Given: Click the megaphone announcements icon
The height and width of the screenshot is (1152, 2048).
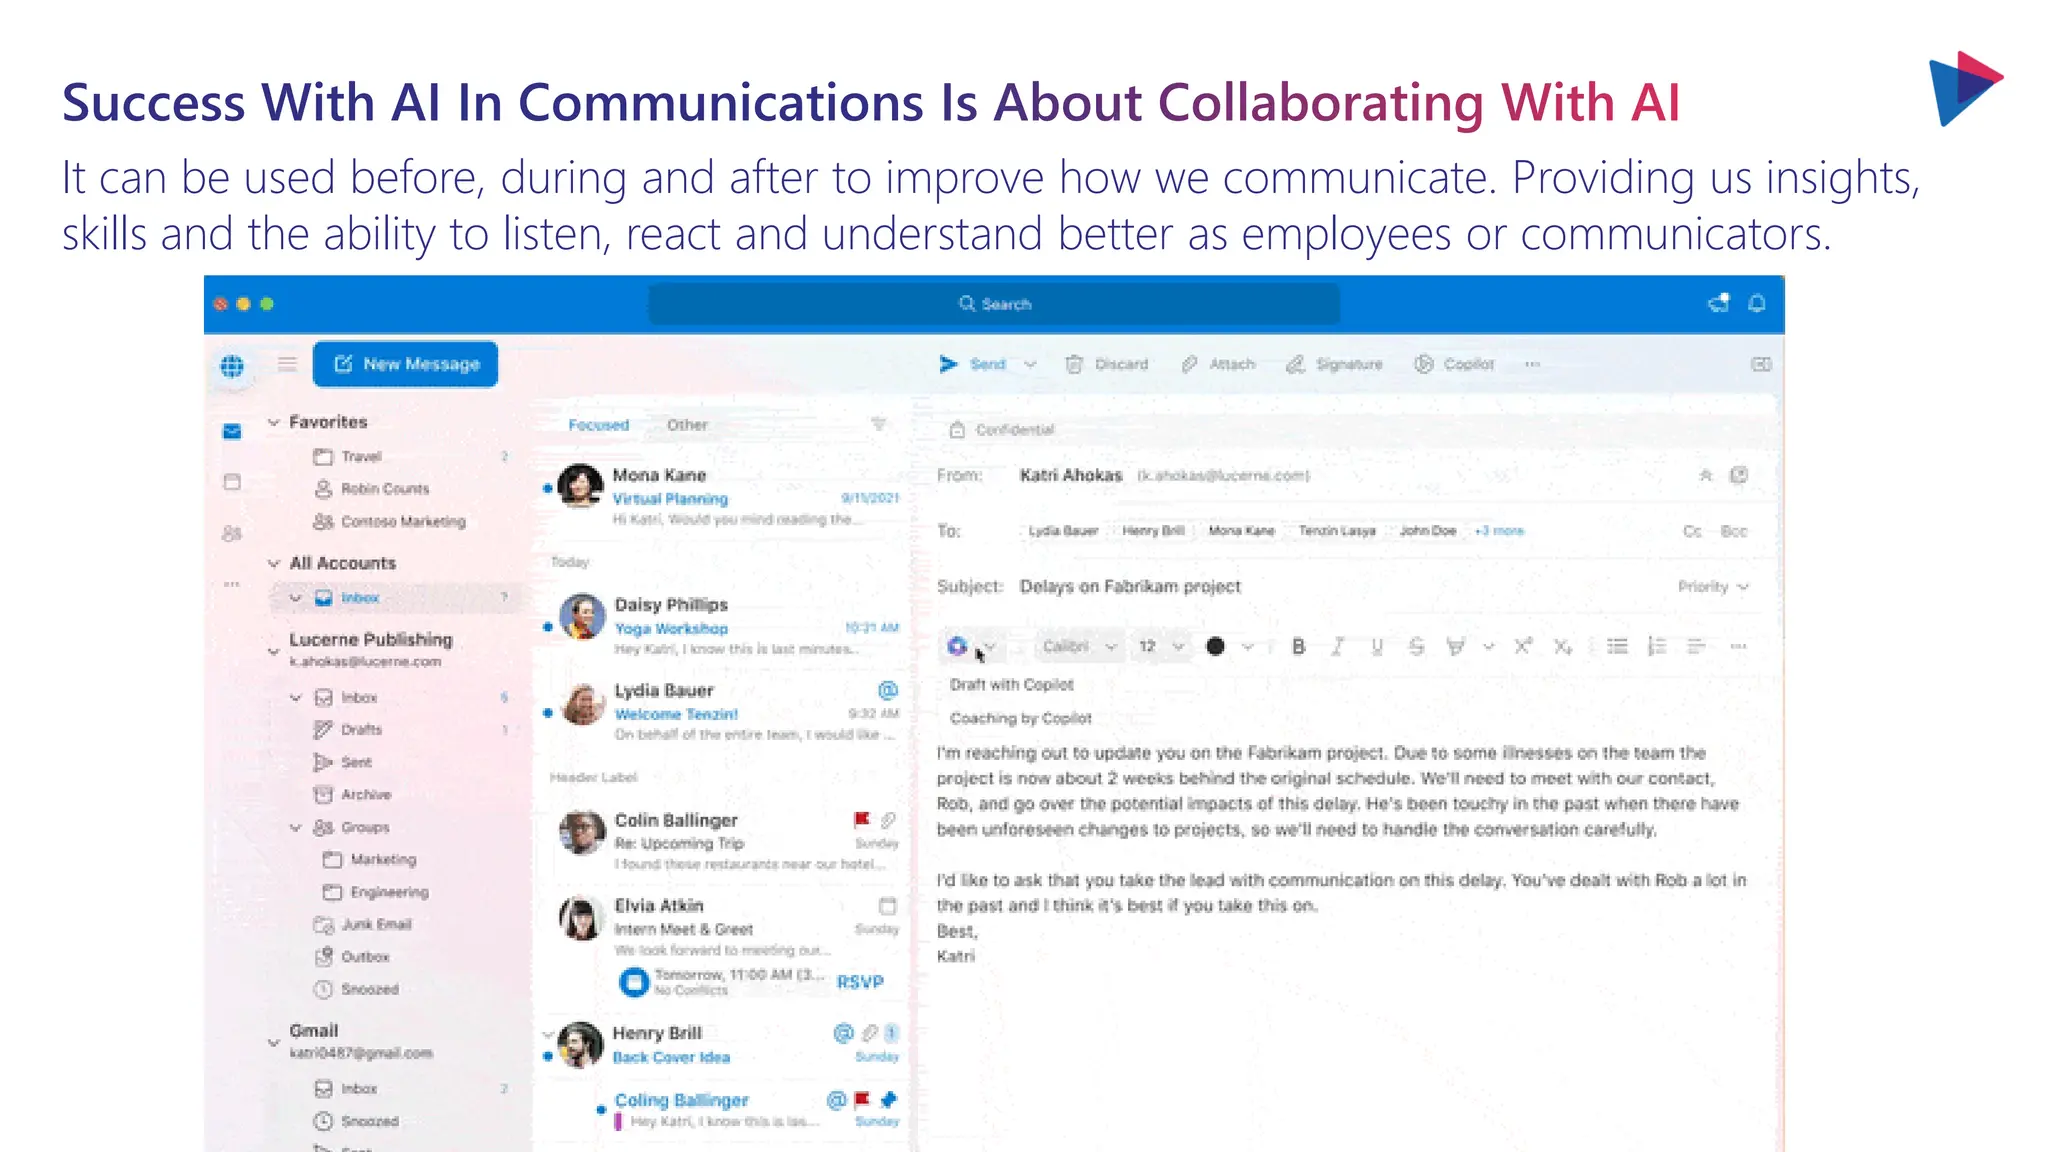Looking at the screenshot, I should [1718, 303].
